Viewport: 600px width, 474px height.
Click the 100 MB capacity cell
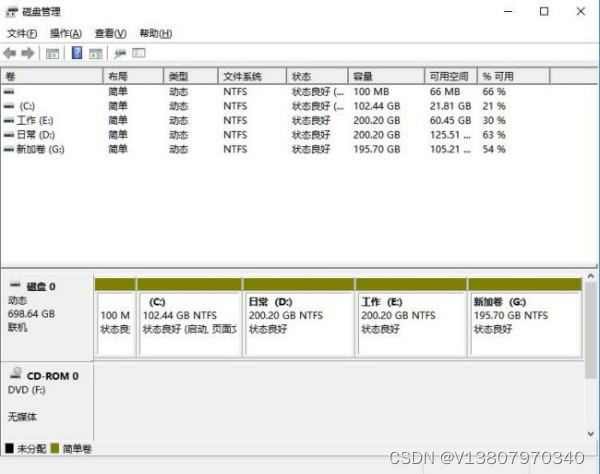[371, 92]
